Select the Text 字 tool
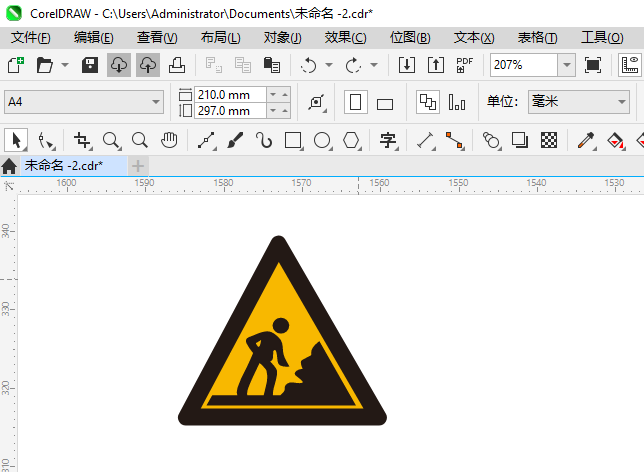The image size is (644, 472). click(x=388, y=140)
